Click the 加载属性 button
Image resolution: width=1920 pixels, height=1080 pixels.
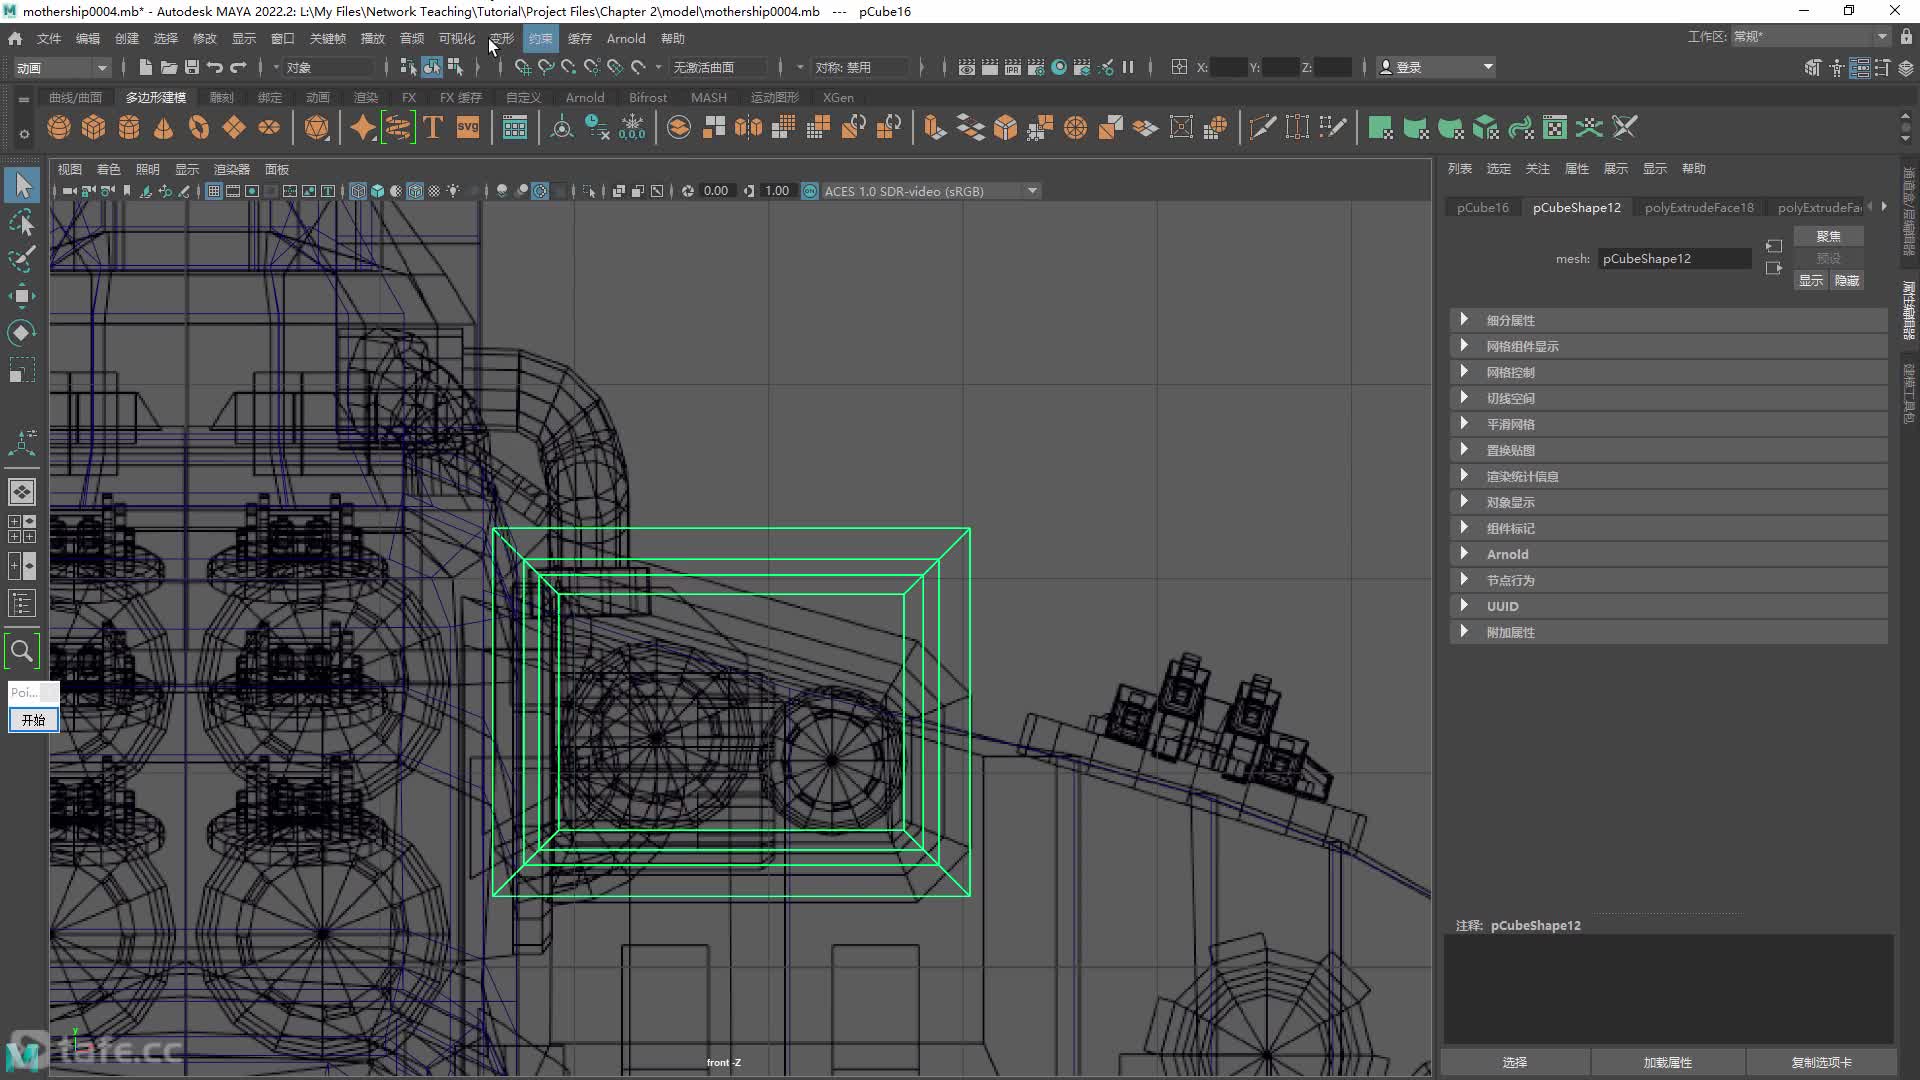coord(1668,1062)
